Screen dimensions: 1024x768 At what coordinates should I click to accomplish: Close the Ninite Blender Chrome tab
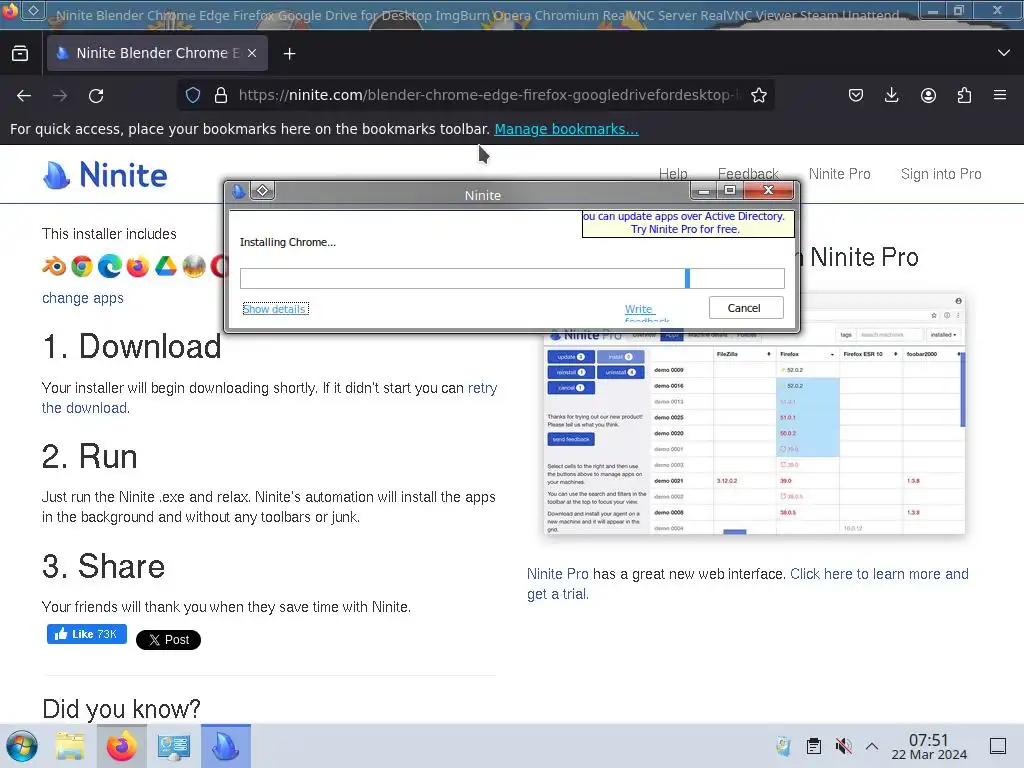252,54
